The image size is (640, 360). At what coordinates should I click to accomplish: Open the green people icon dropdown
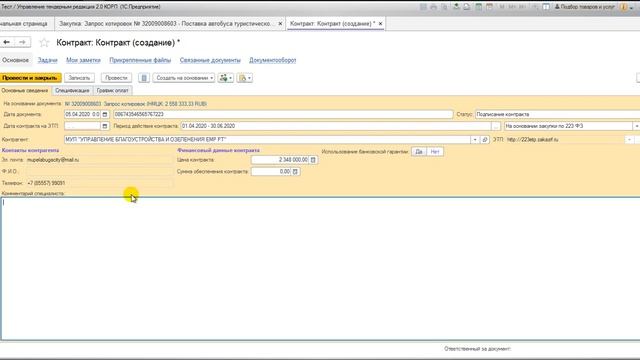[x=226, y=78]
